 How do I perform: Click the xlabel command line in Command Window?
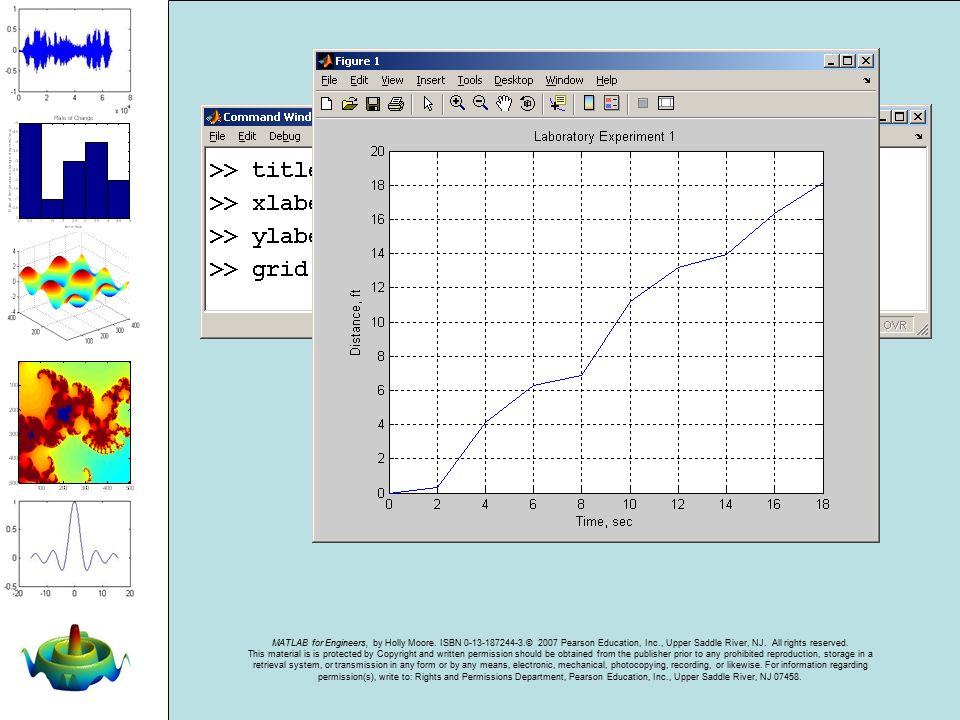click(x=260, y=203)
